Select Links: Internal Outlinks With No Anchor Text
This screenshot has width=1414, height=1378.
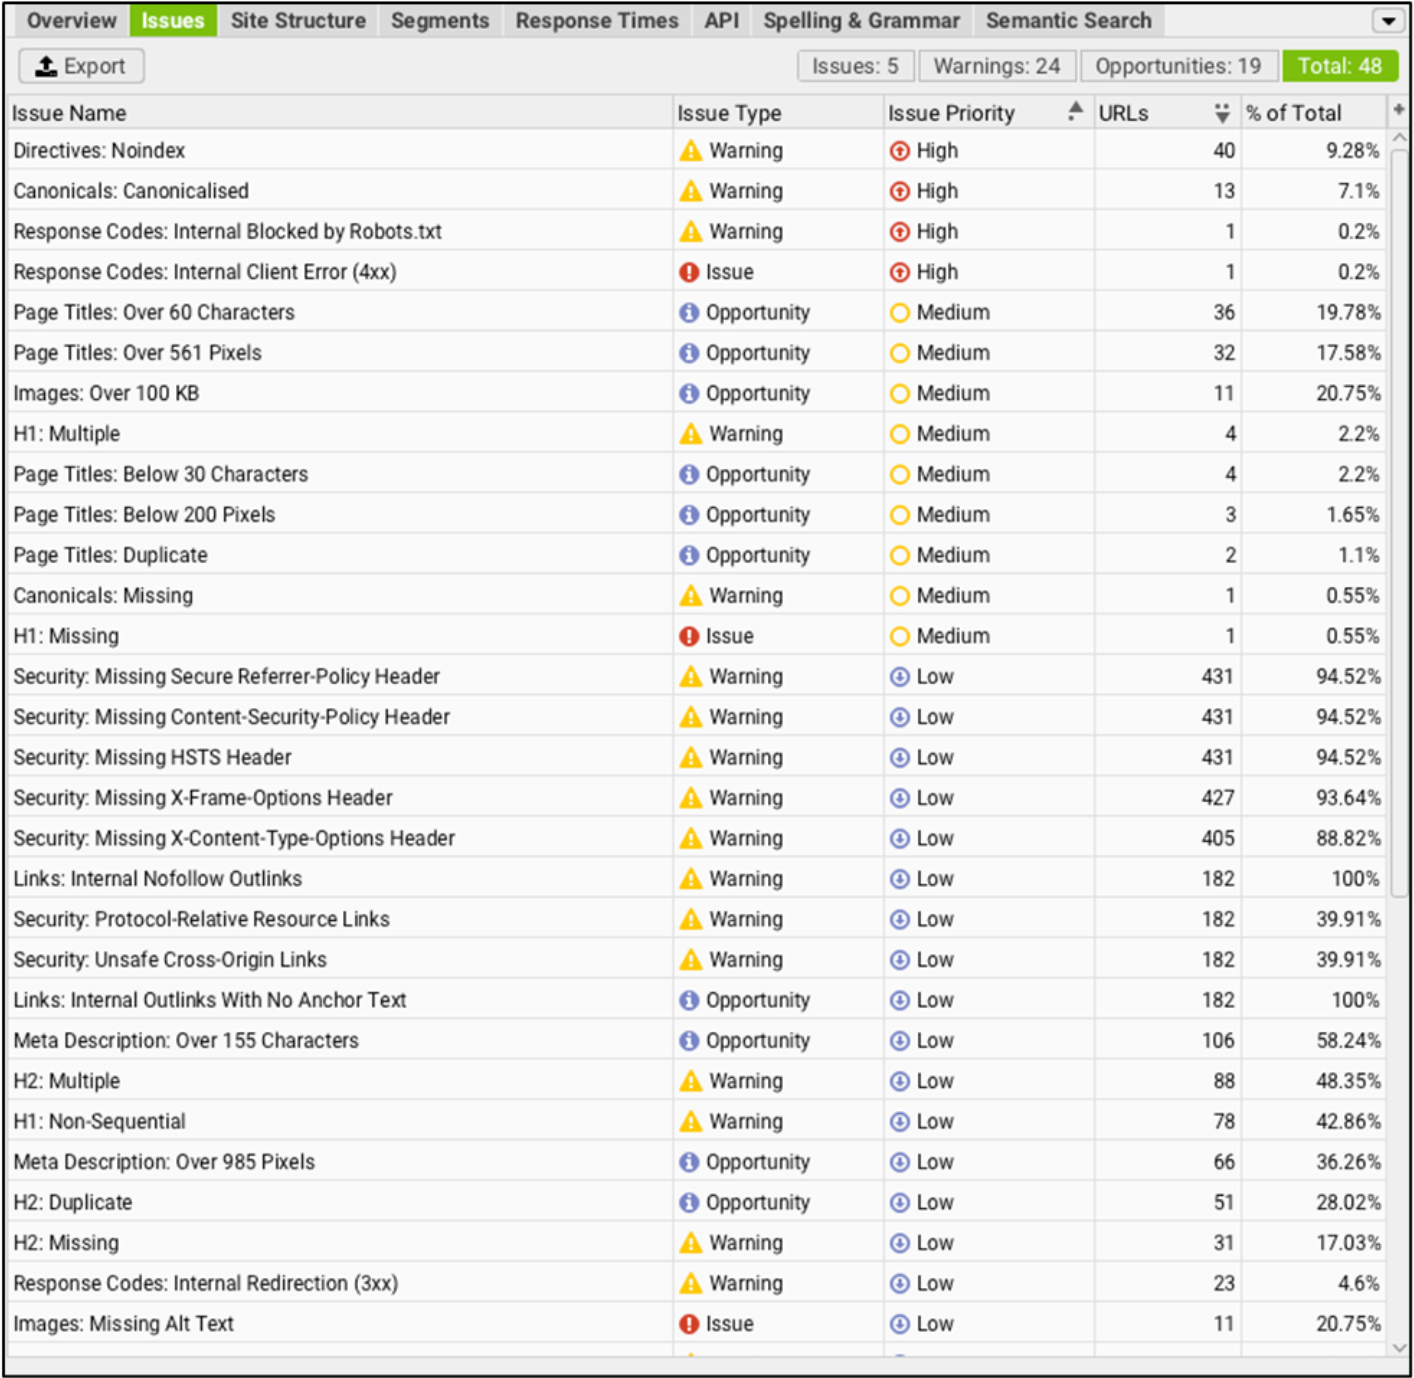pyautogui.click(x=698, y=1000)
